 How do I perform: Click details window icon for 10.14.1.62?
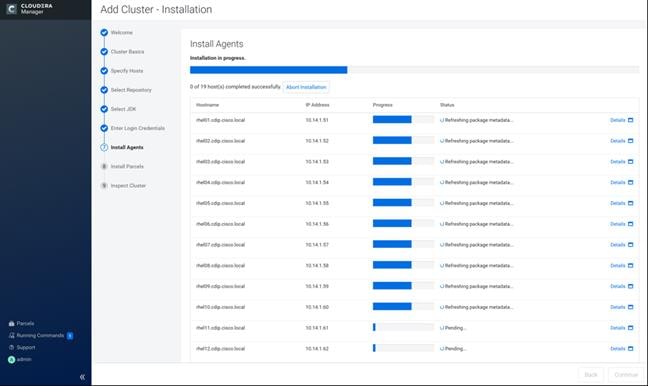[x=630, y=348]
